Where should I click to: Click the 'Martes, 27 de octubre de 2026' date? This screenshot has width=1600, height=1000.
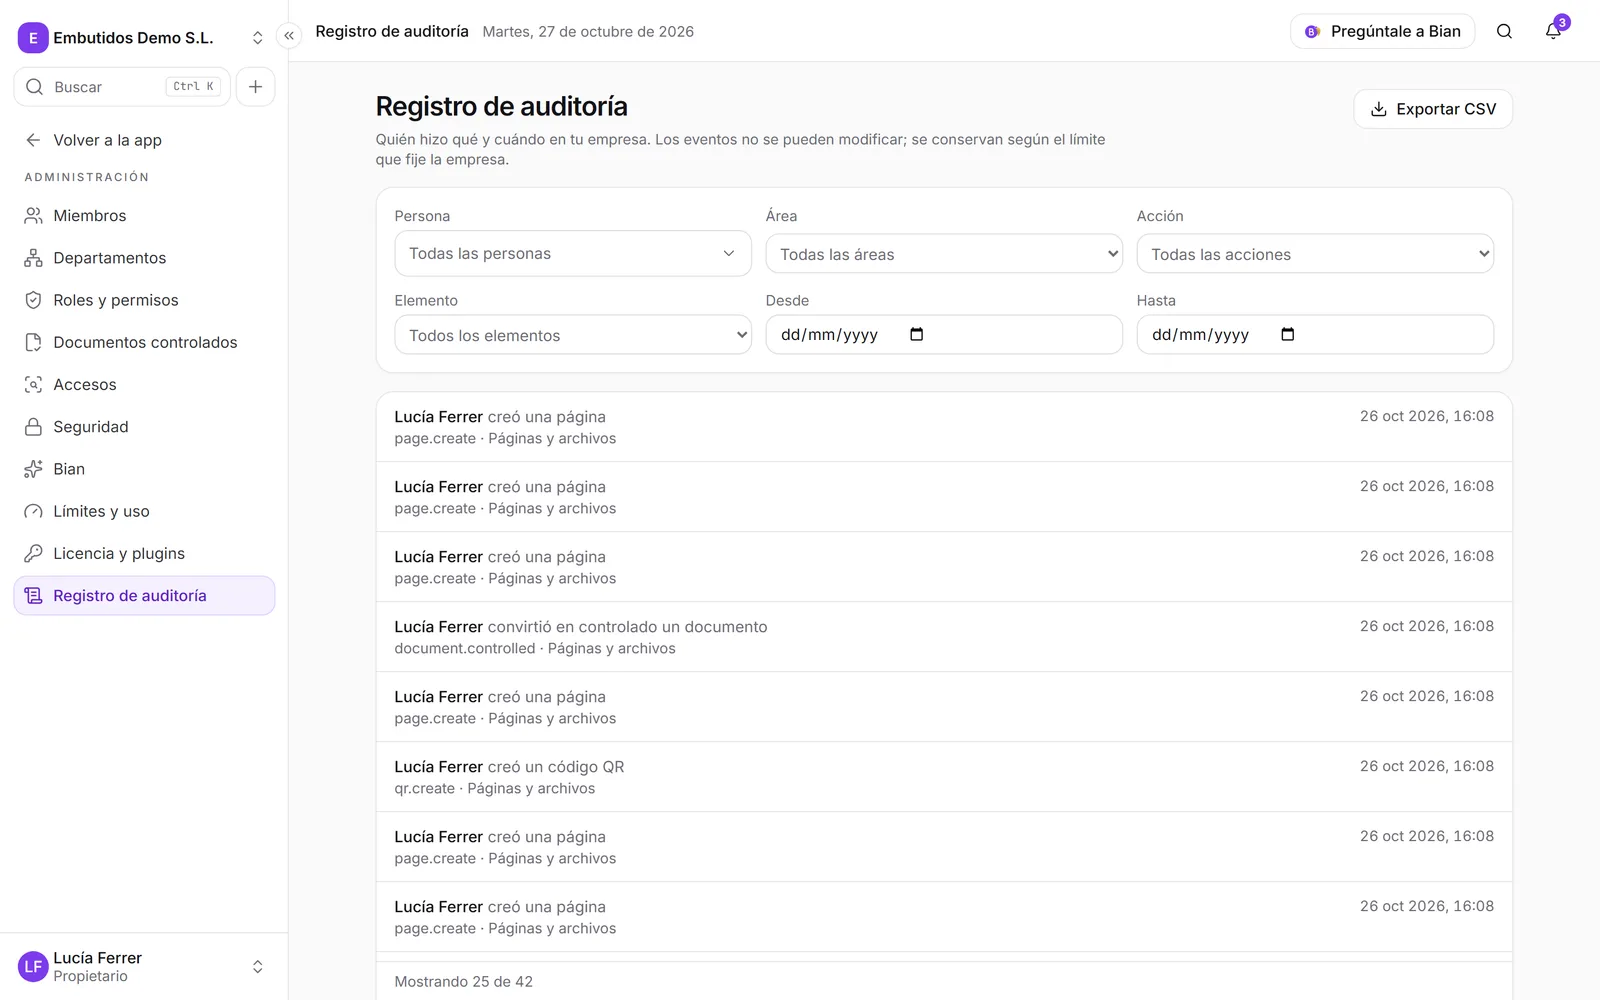pos(588,32)
